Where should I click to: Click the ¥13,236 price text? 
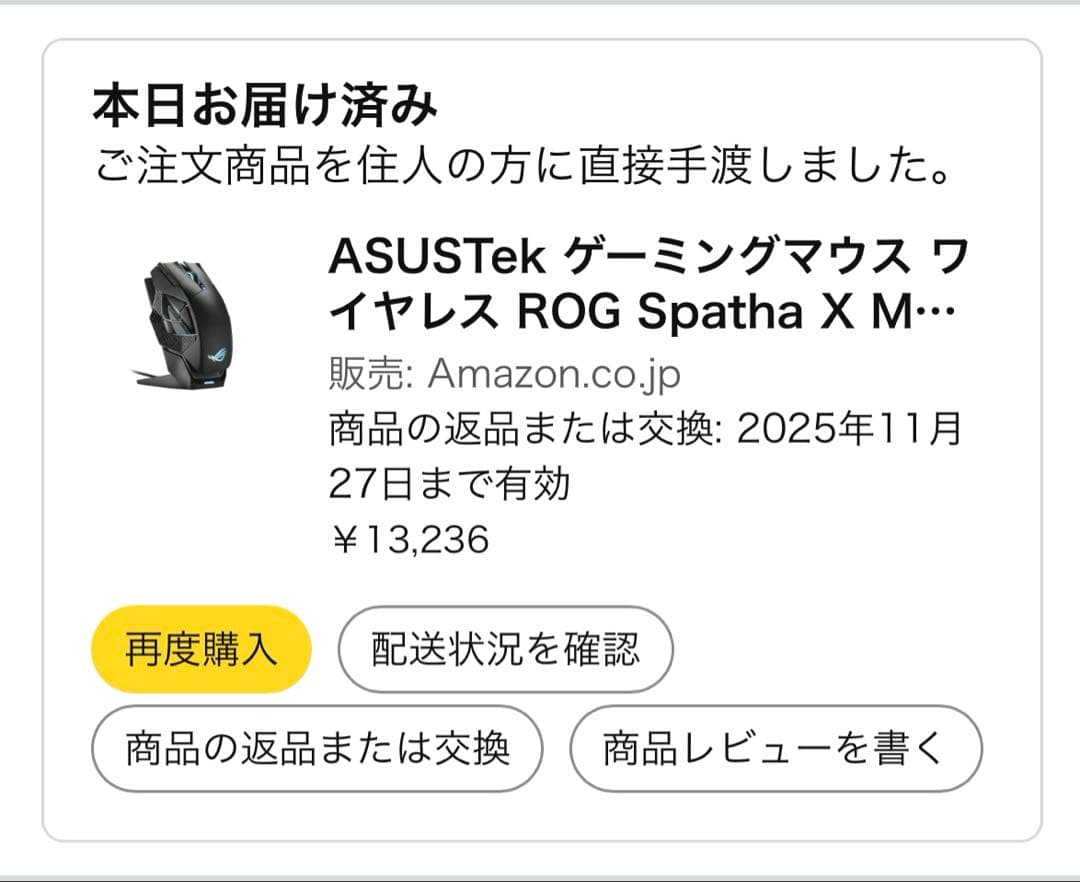(396, 531)
